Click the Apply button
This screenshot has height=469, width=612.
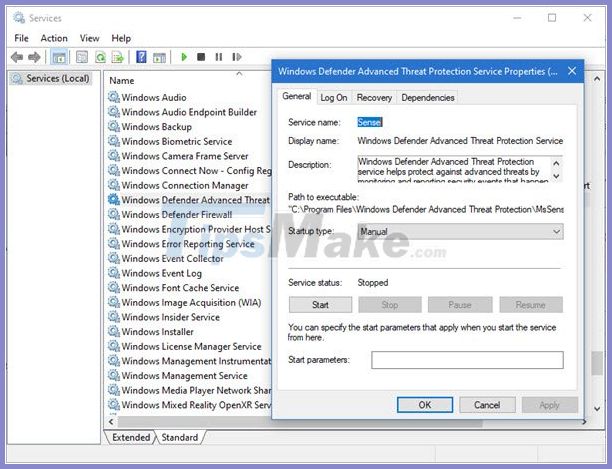550,405
